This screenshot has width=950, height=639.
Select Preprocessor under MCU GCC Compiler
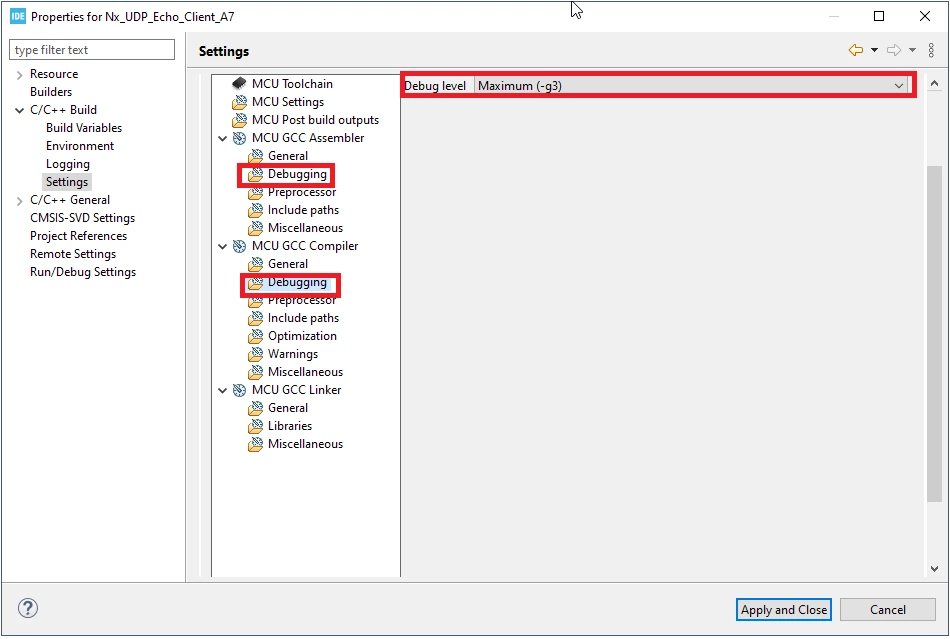tap(302, 300)
